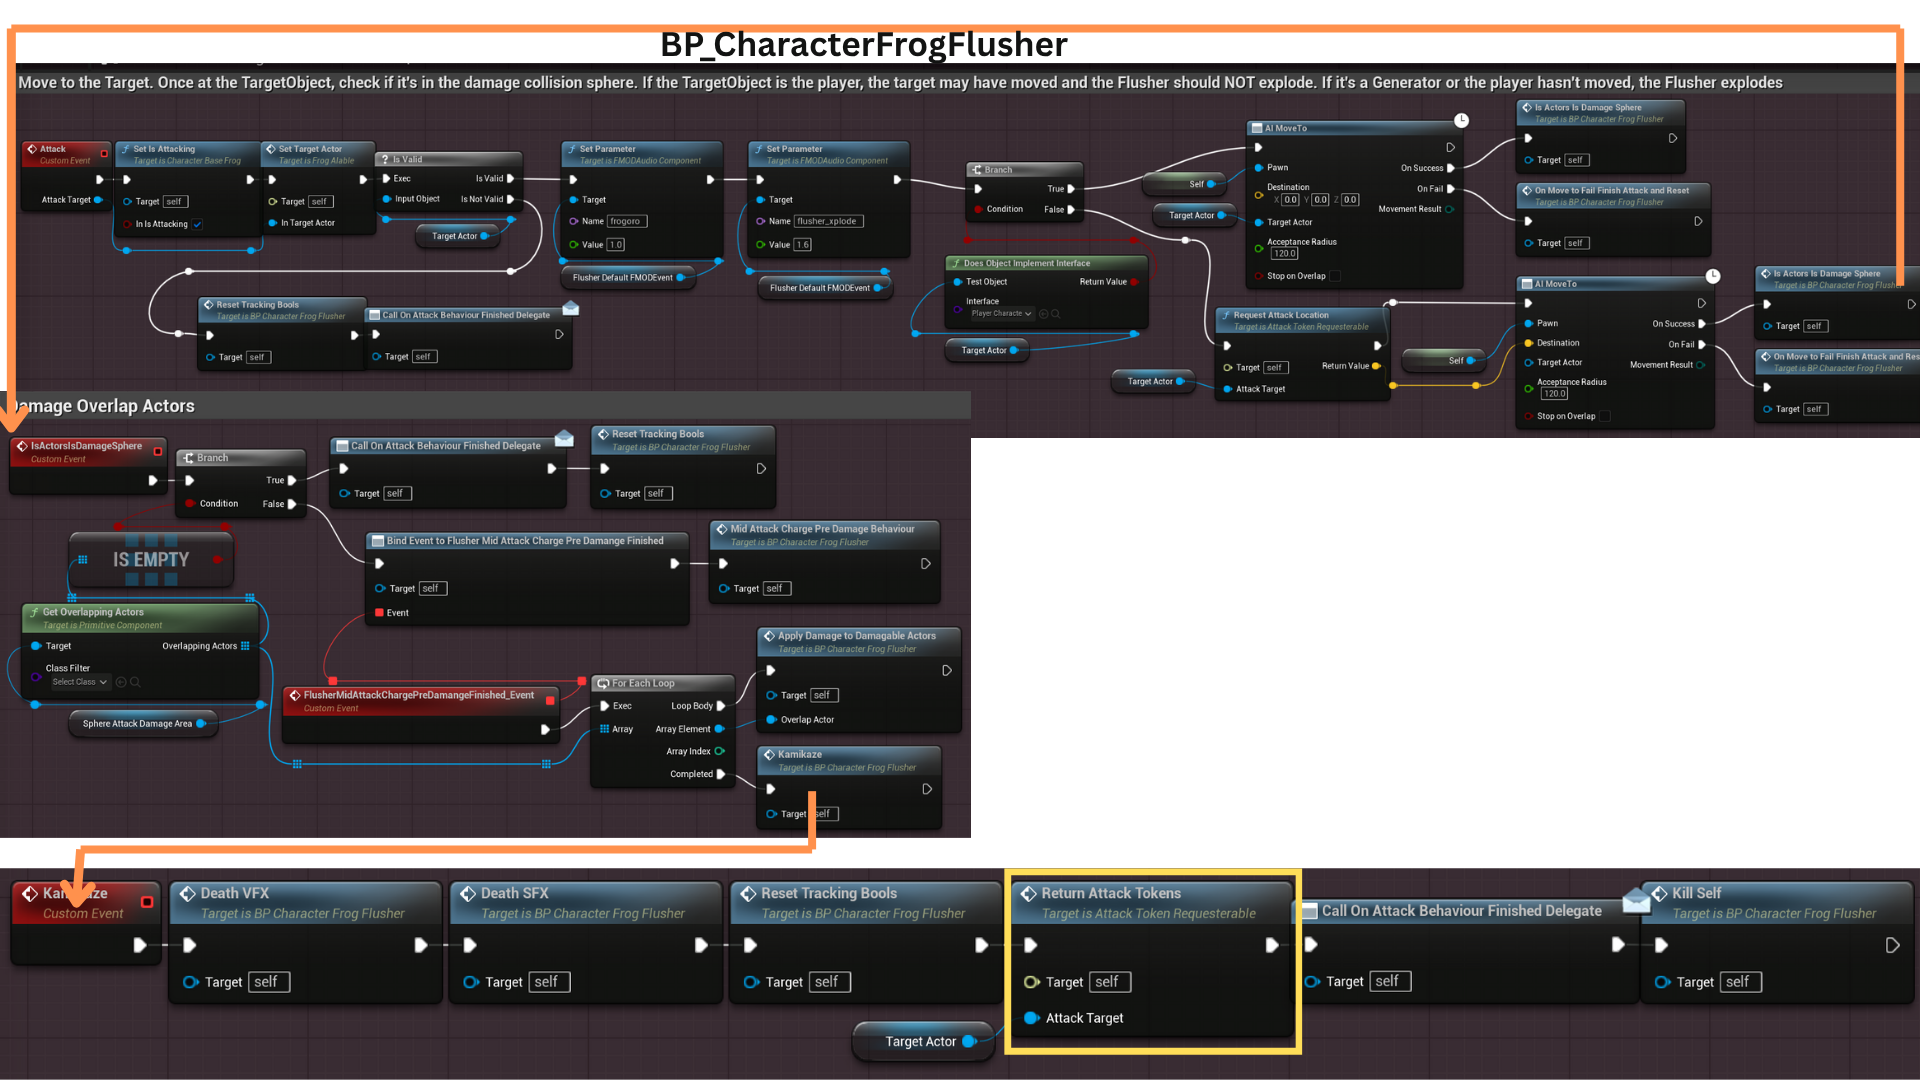
Task: Open the Select Class filter dropdown
Action: point(80,682)
